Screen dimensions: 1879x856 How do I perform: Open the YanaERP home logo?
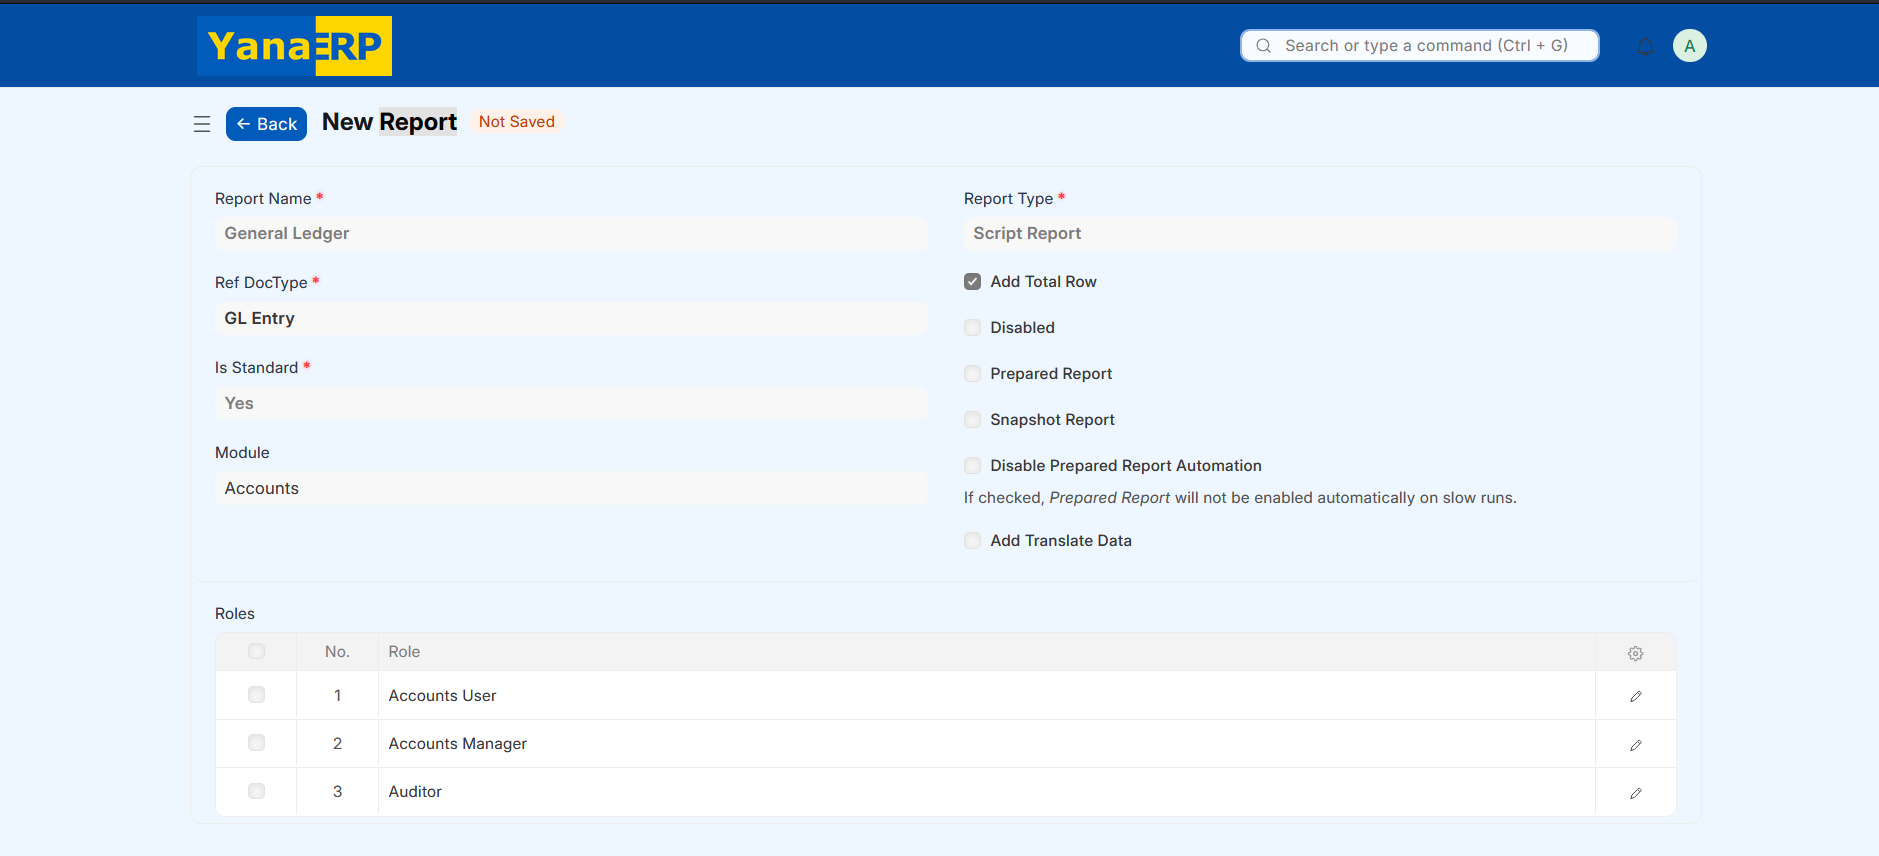coord(294,46)
